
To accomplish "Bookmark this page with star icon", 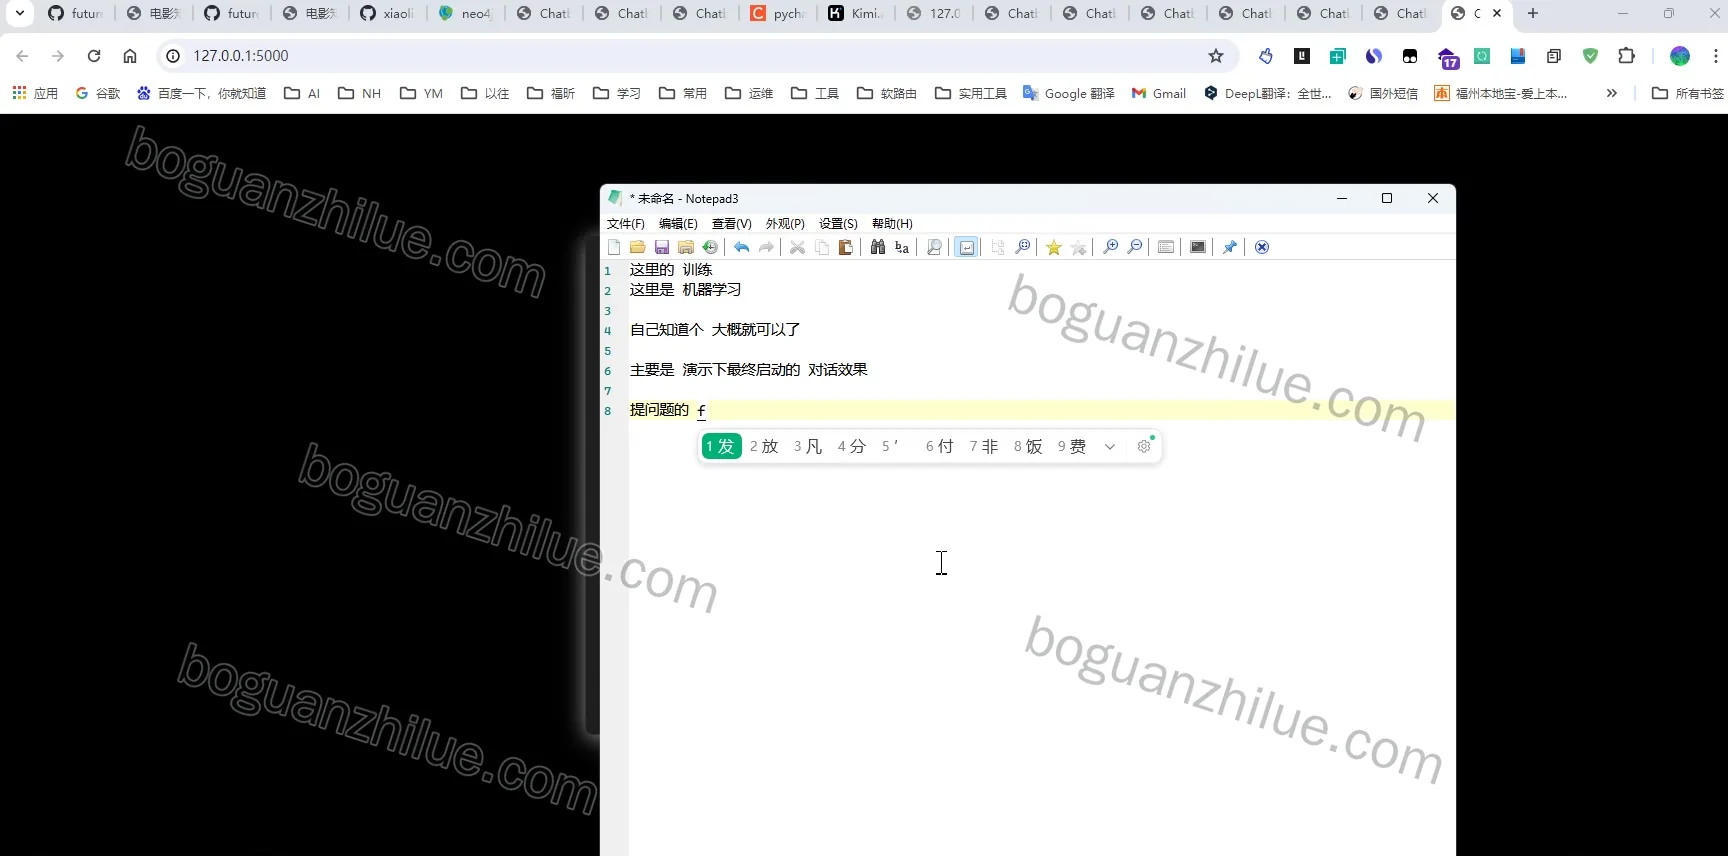I will point(1216,56).
